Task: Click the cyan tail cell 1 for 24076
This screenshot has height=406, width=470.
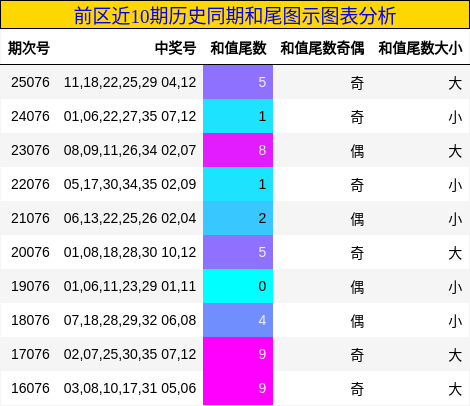Action: point(238,116)
